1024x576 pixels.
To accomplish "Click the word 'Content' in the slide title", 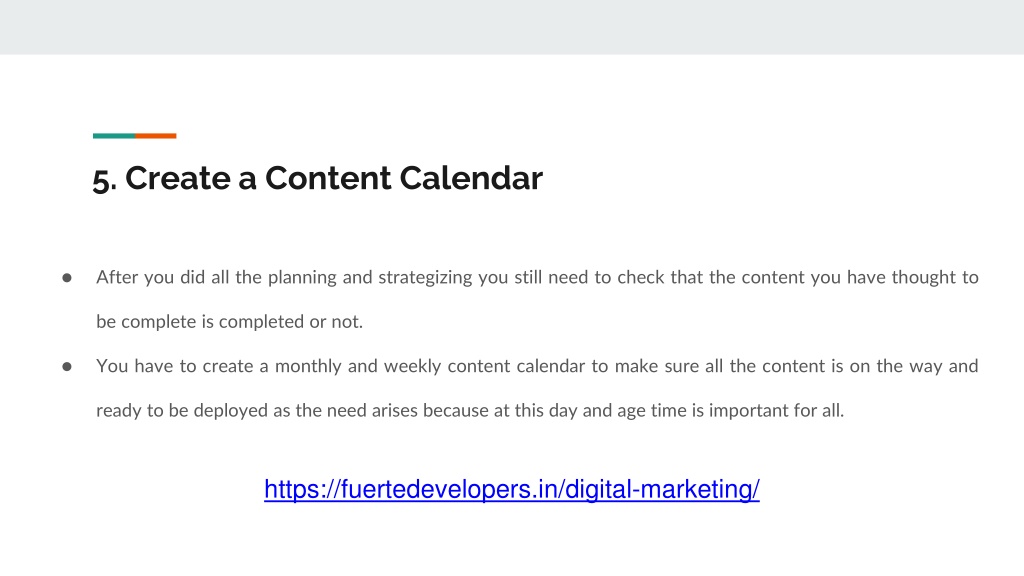I will pyautogui.click(x=328, y=178).
